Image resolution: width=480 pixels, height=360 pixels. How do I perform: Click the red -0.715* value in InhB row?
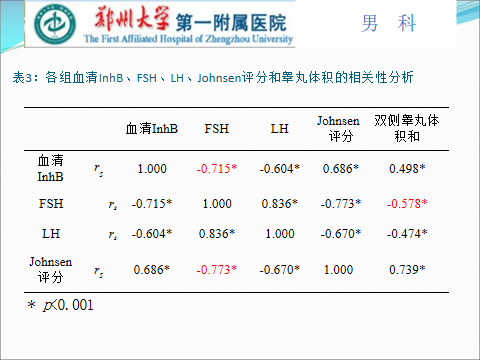[217, 169]
